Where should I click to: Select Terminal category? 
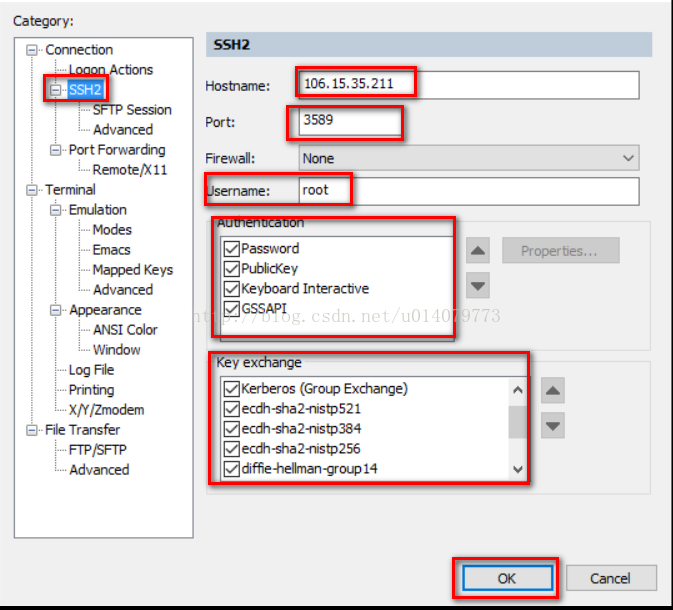(70, 190)
